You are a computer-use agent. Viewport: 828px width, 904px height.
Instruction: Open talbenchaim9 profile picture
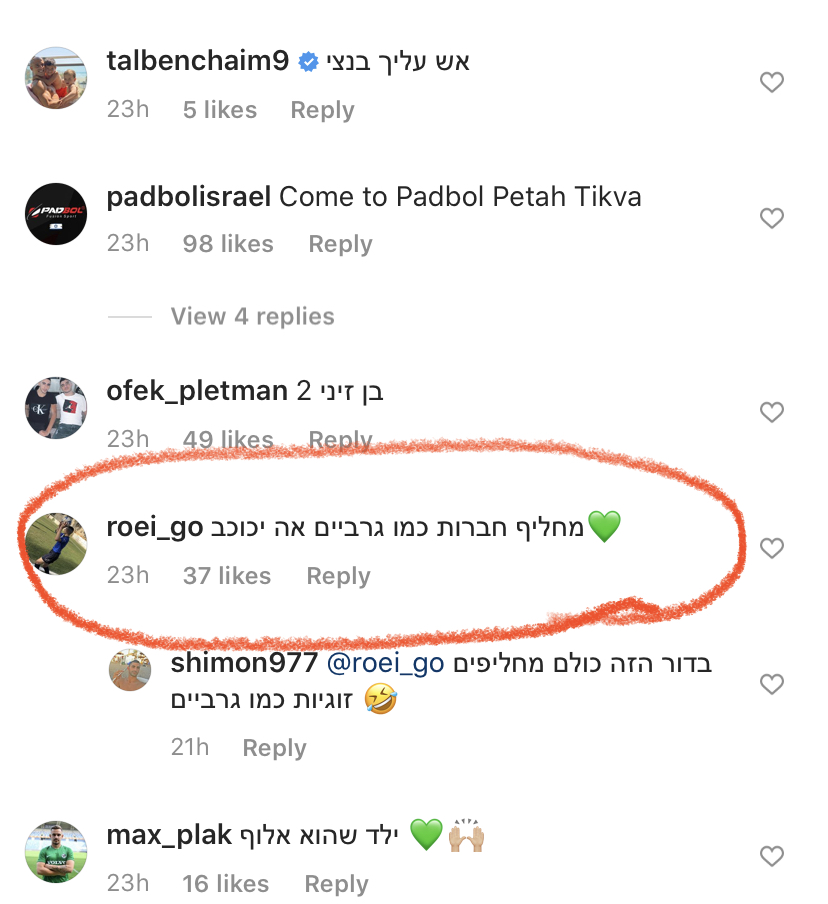(55, 77)
